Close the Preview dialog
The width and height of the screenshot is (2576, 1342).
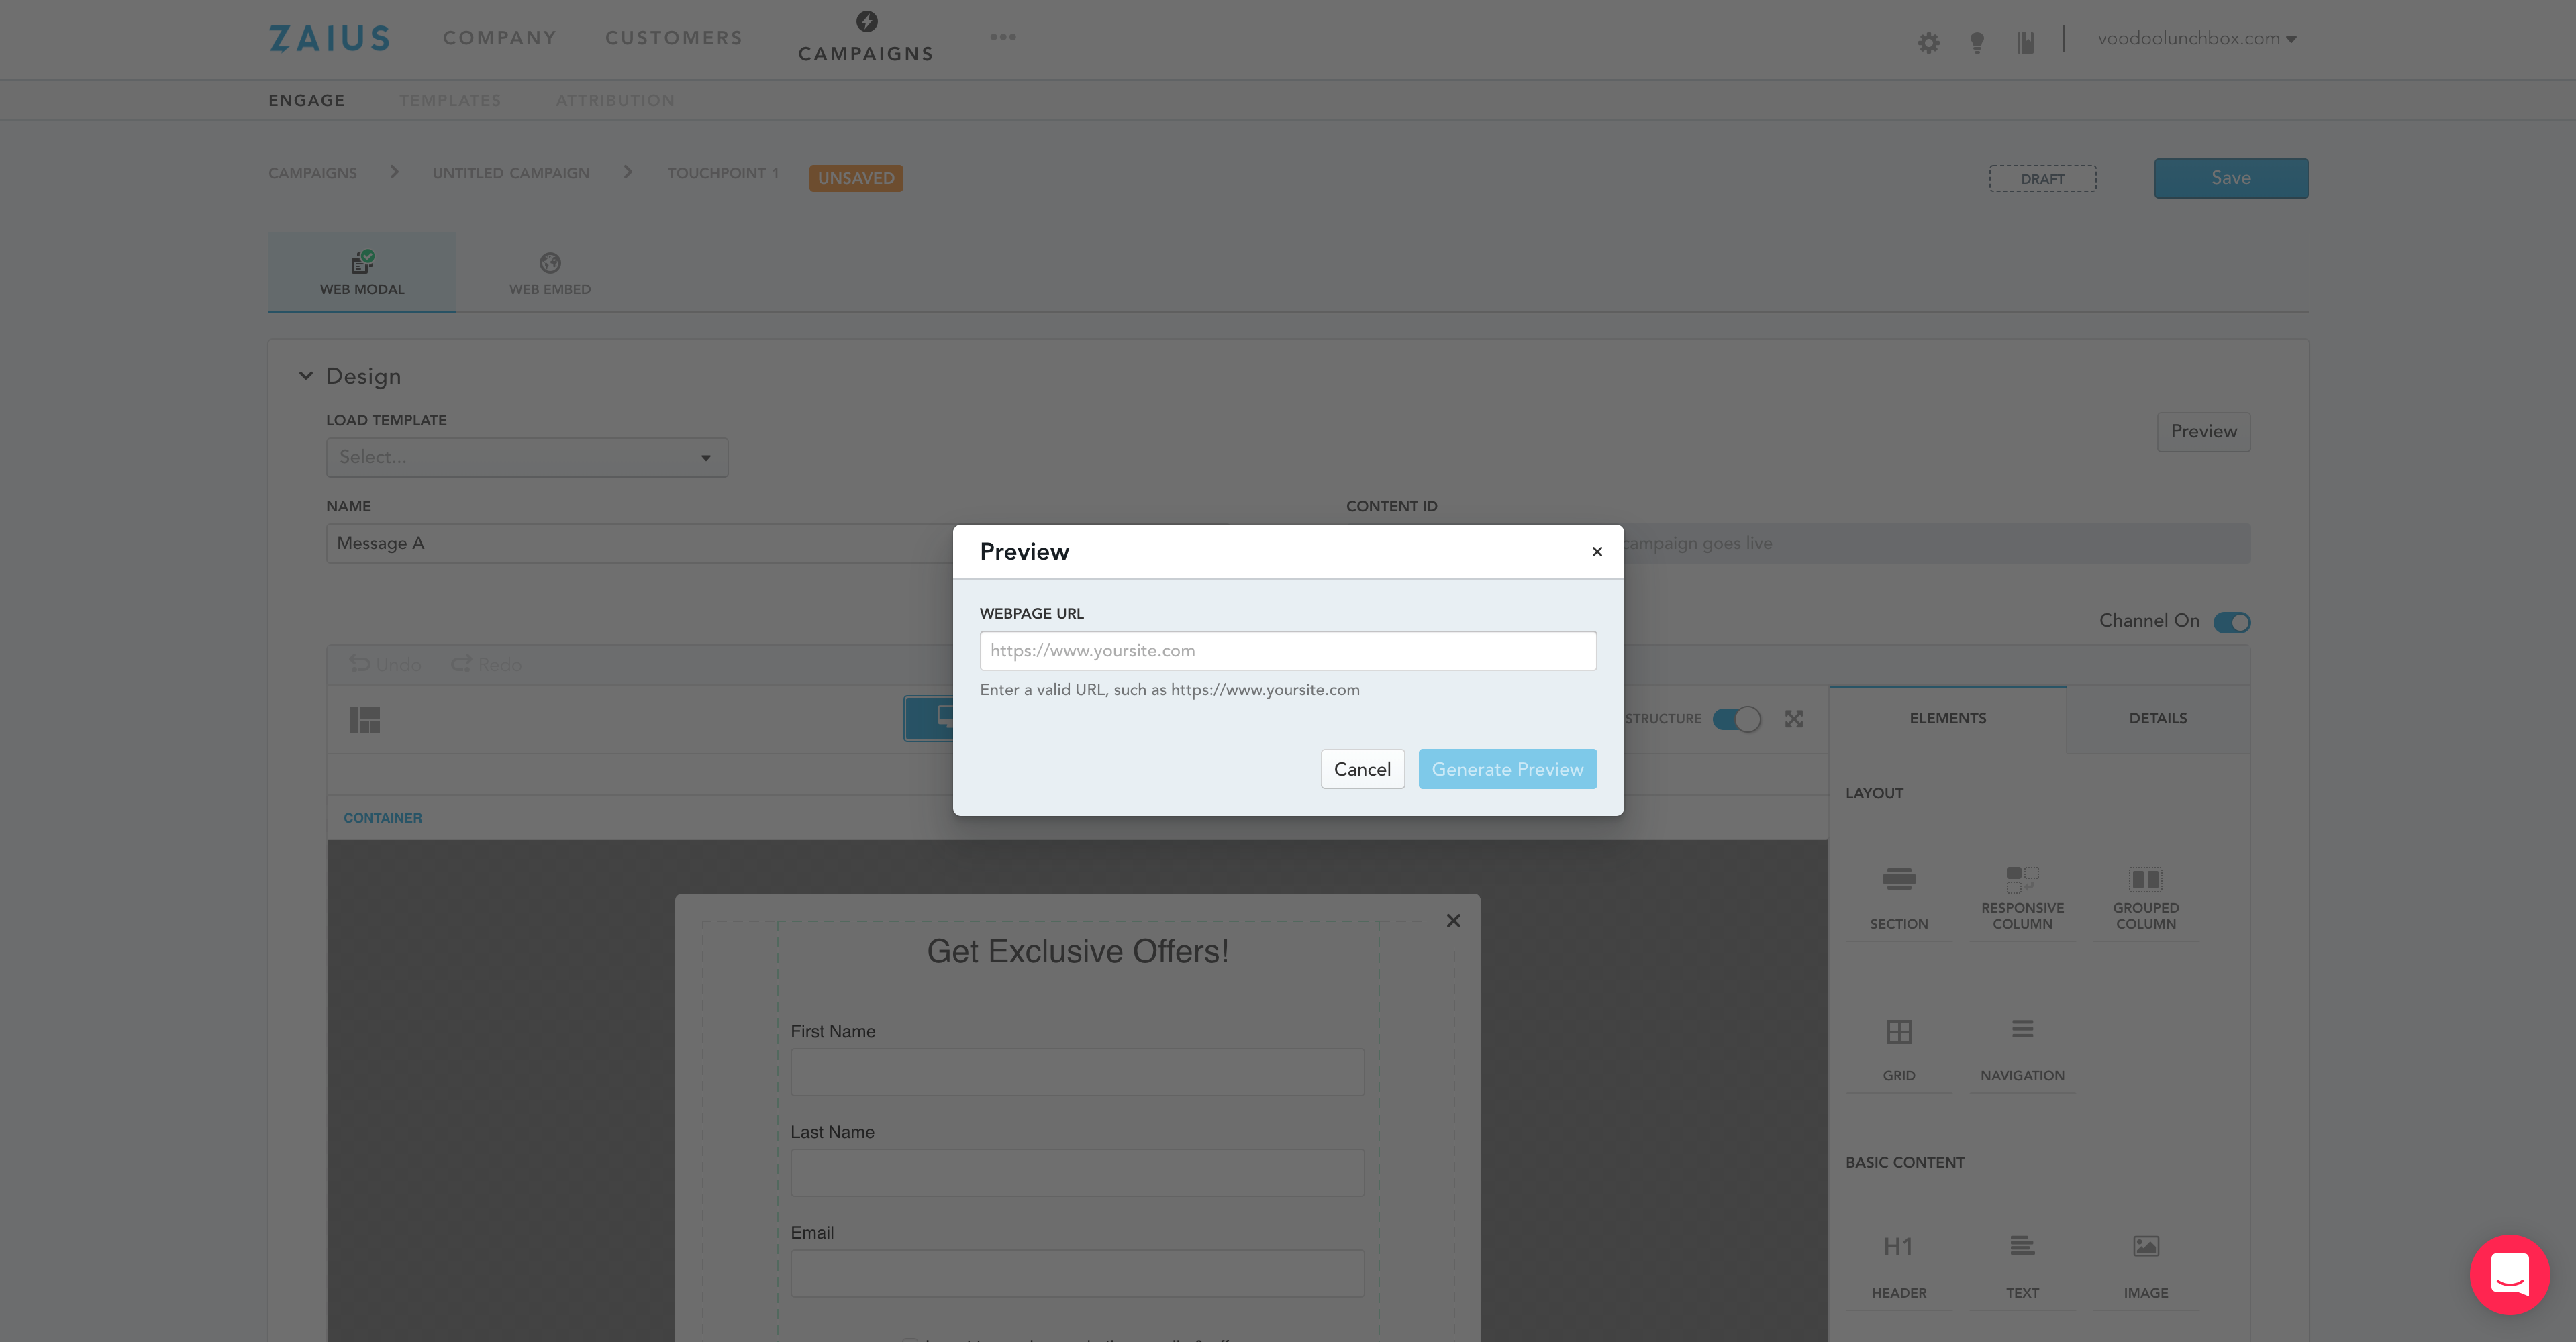tap(1597, 552)
